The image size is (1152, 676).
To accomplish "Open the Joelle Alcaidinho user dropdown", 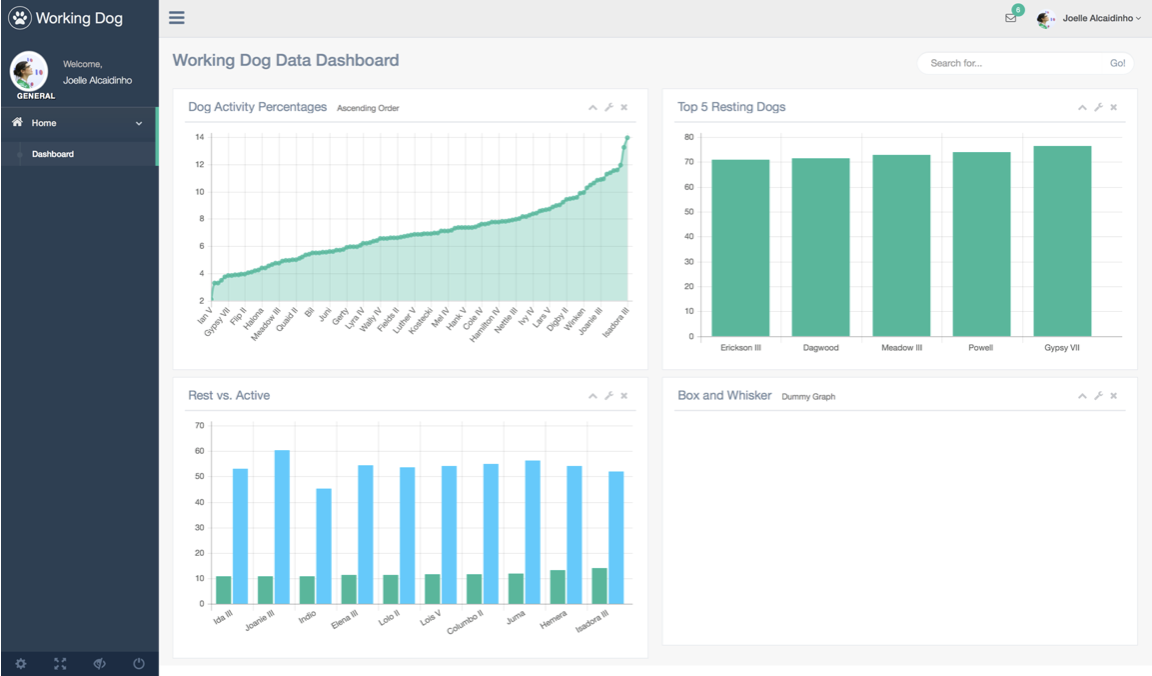I will click(x=1101, y=18).
